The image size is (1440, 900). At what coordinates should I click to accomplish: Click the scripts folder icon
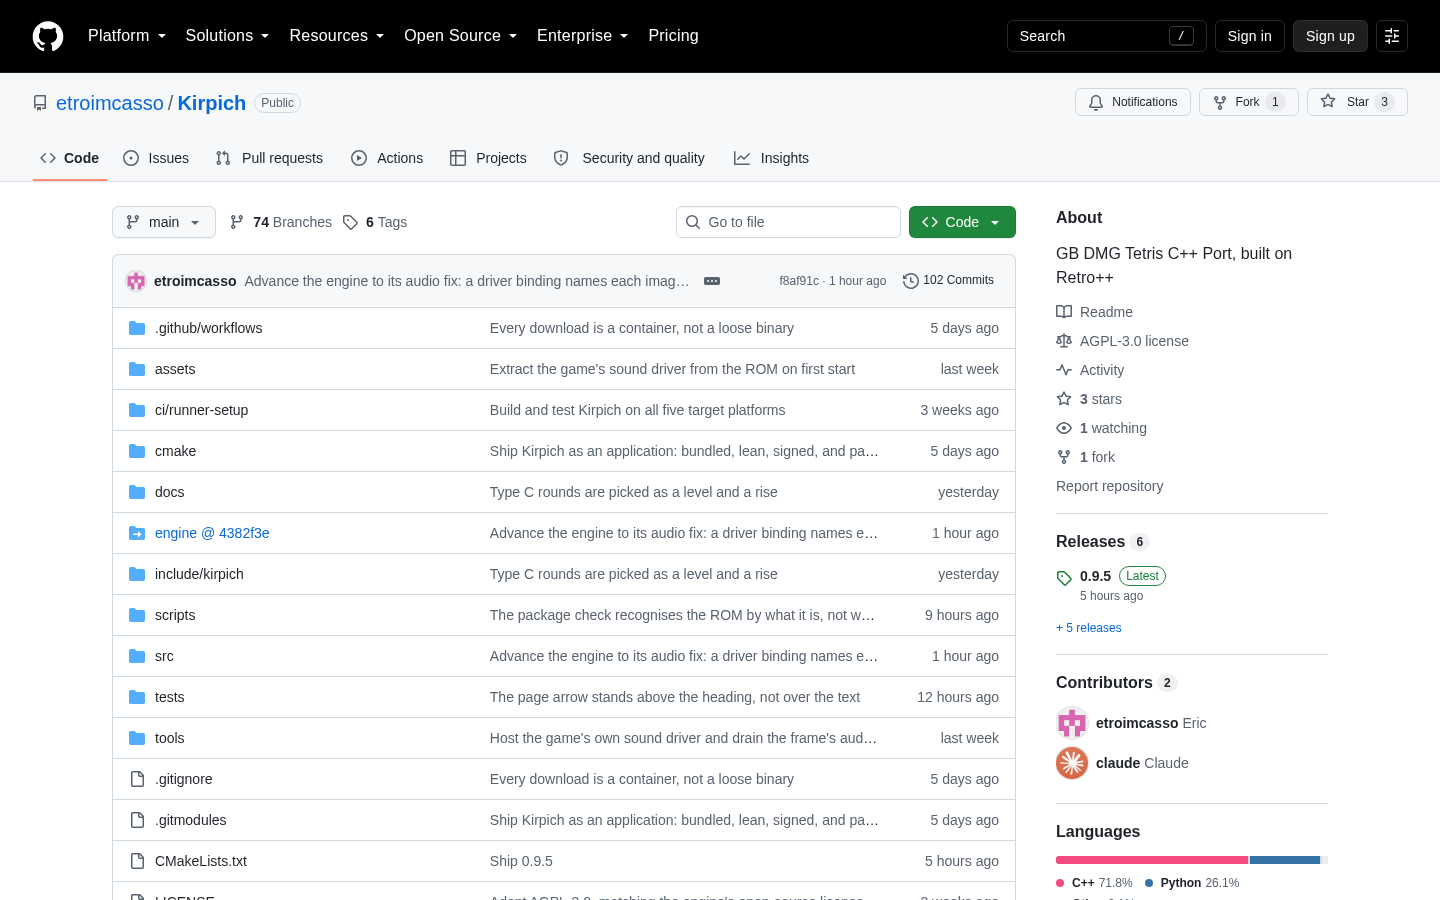click(137, 615)
